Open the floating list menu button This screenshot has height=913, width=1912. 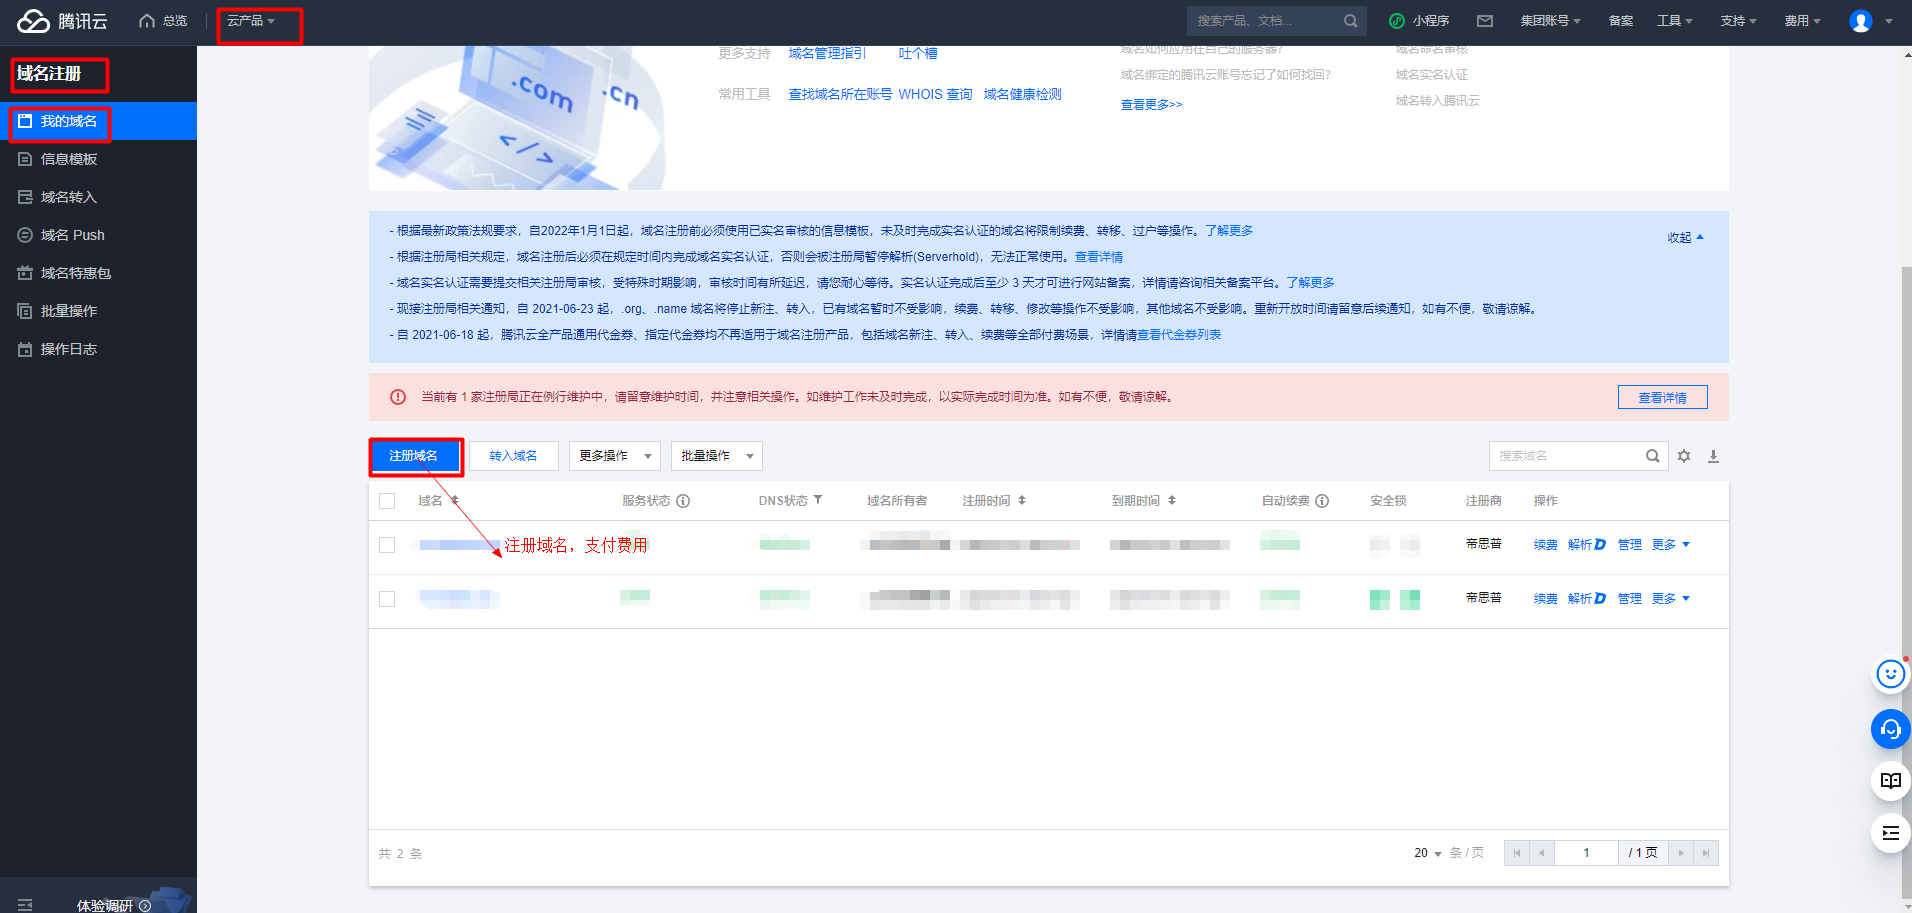[1890, 833]
